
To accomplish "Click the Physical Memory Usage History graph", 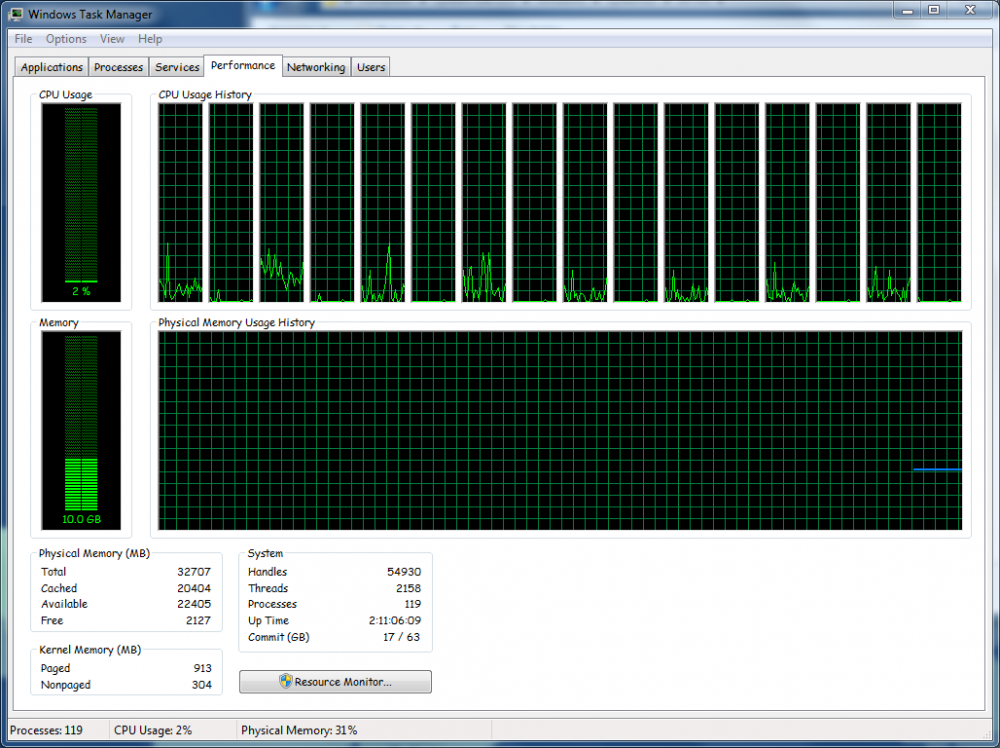I will (560, 431).
